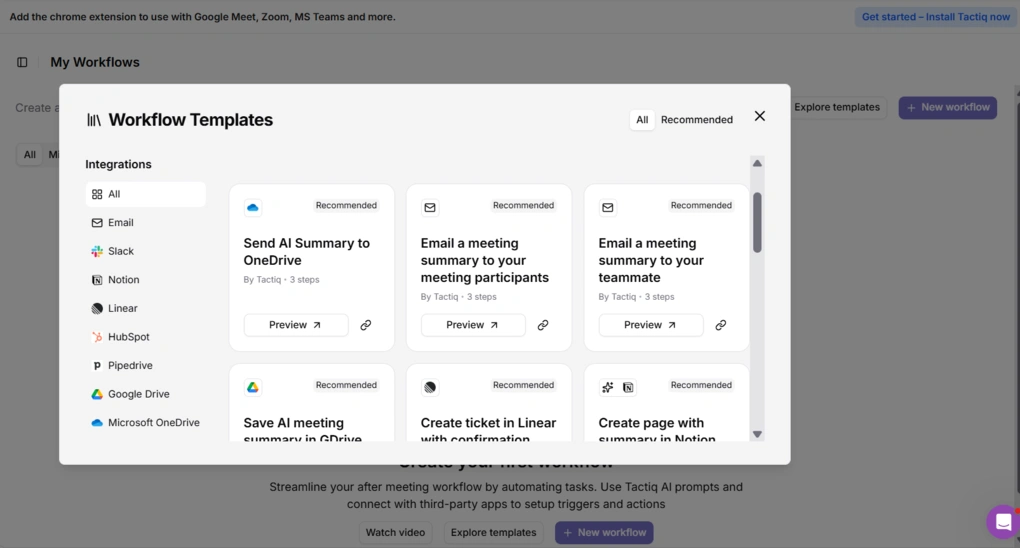Image resolution: width=1020 pixels, height=548 pixels.
Task: Click Get started – Install Tactiq now
Action: [935, 17]
